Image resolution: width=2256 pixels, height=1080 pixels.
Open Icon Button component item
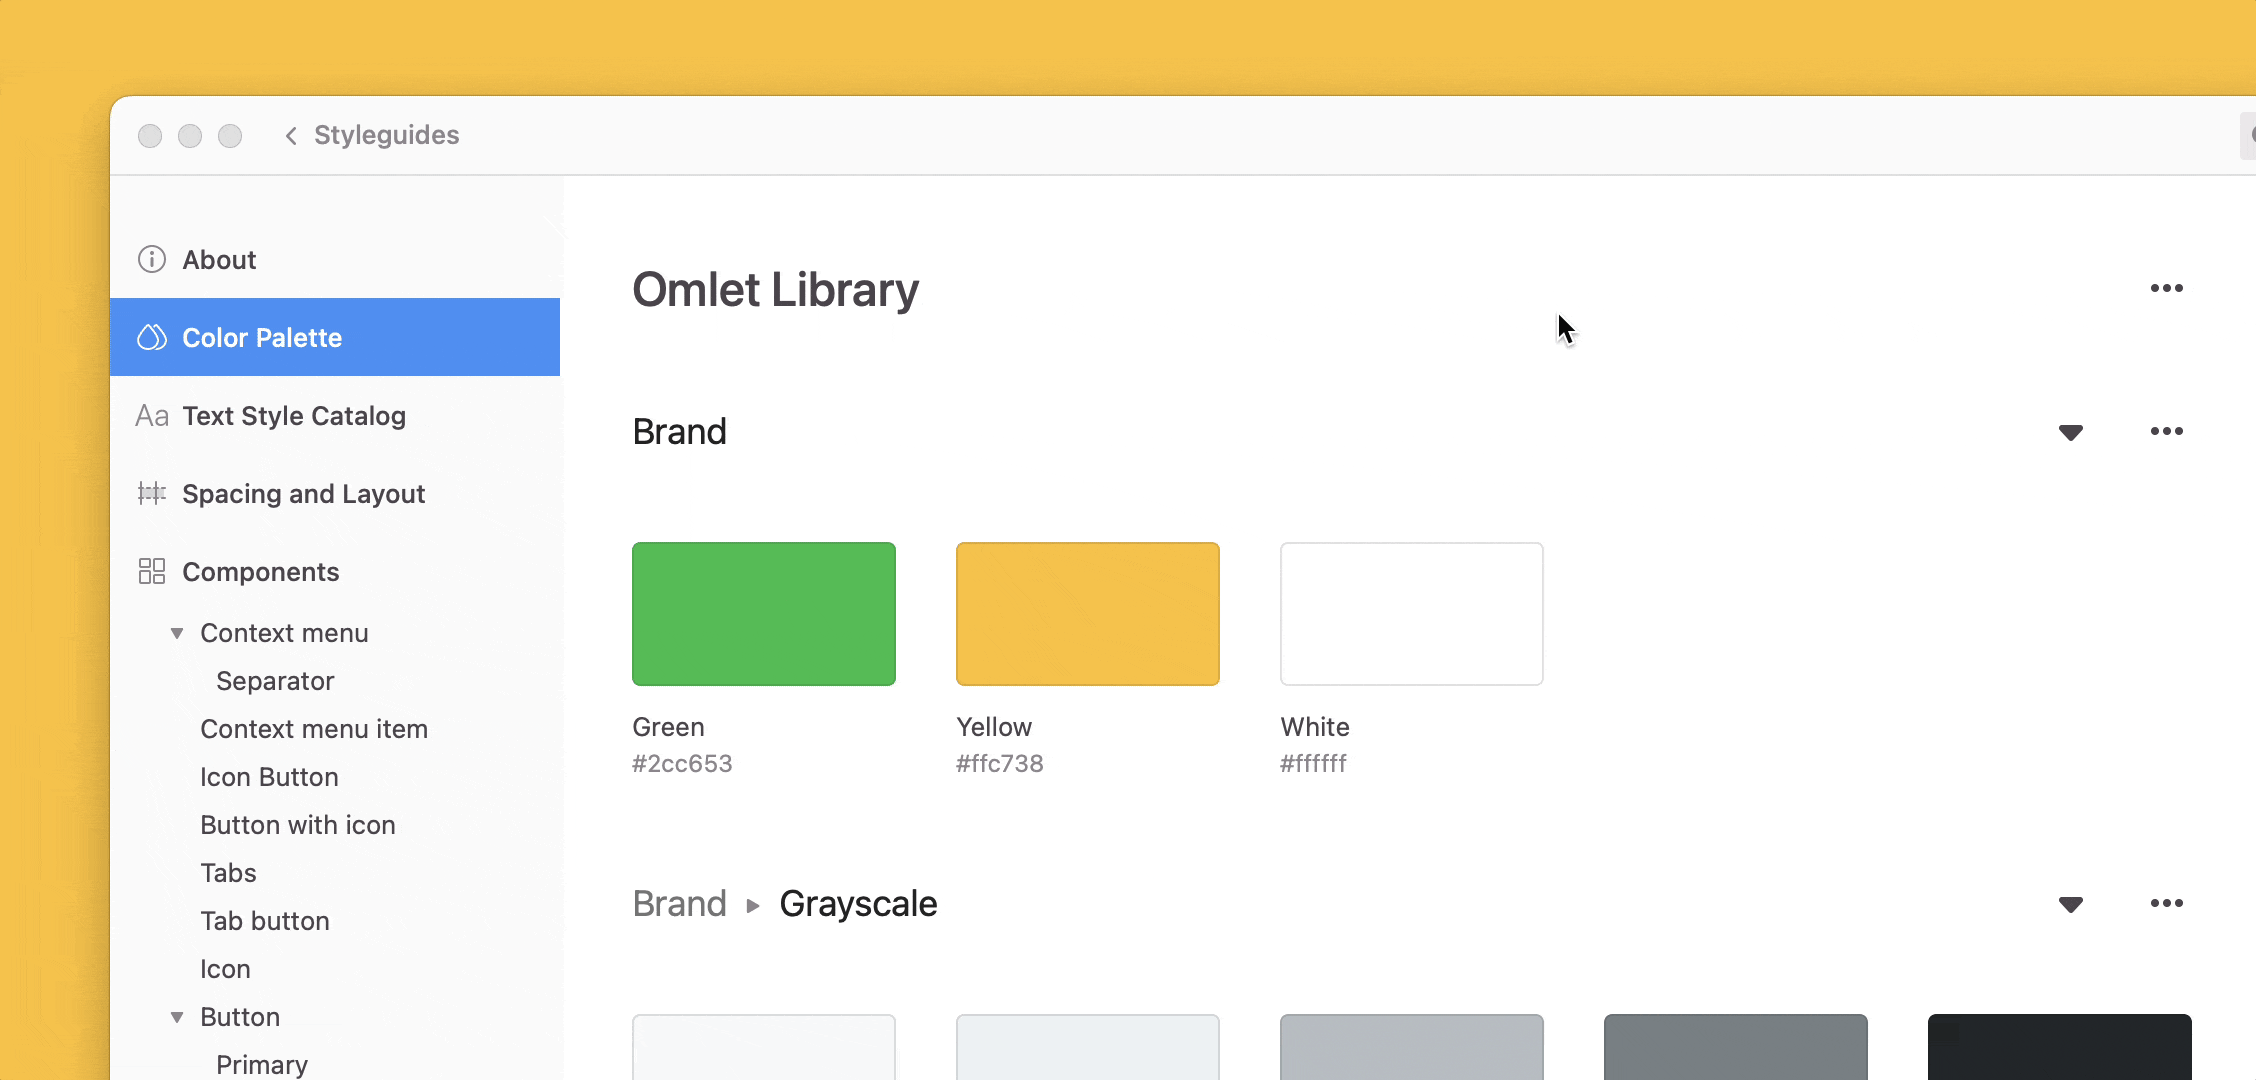point(269,777)
